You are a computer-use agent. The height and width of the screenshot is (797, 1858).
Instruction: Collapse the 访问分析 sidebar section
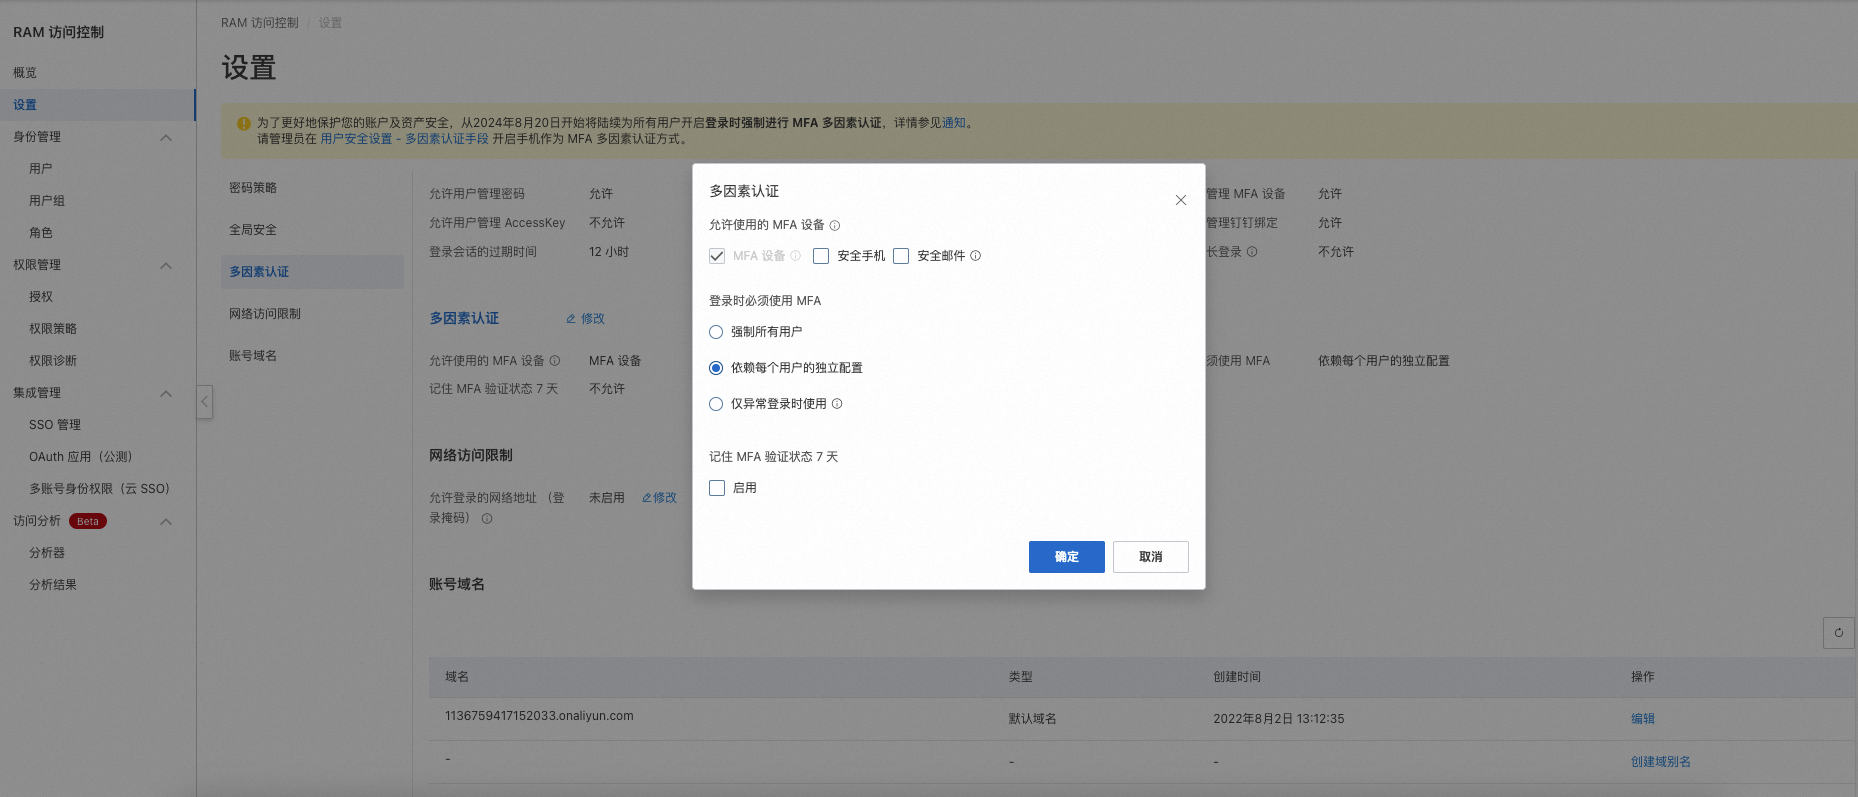(166, 522)
